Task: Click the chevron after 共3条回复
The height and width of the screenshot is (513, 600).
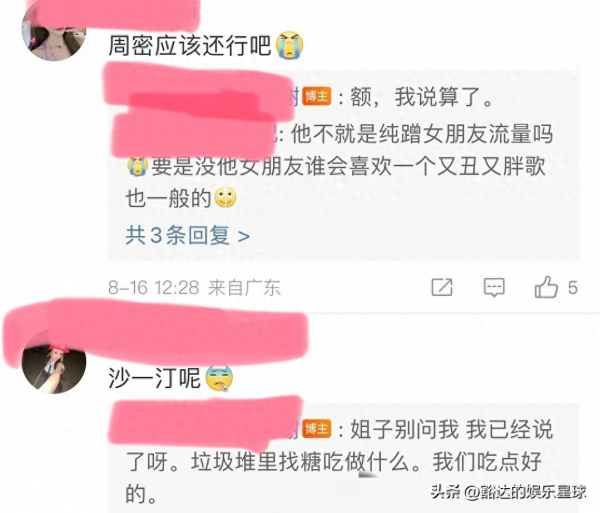Action: pos(244,237)
